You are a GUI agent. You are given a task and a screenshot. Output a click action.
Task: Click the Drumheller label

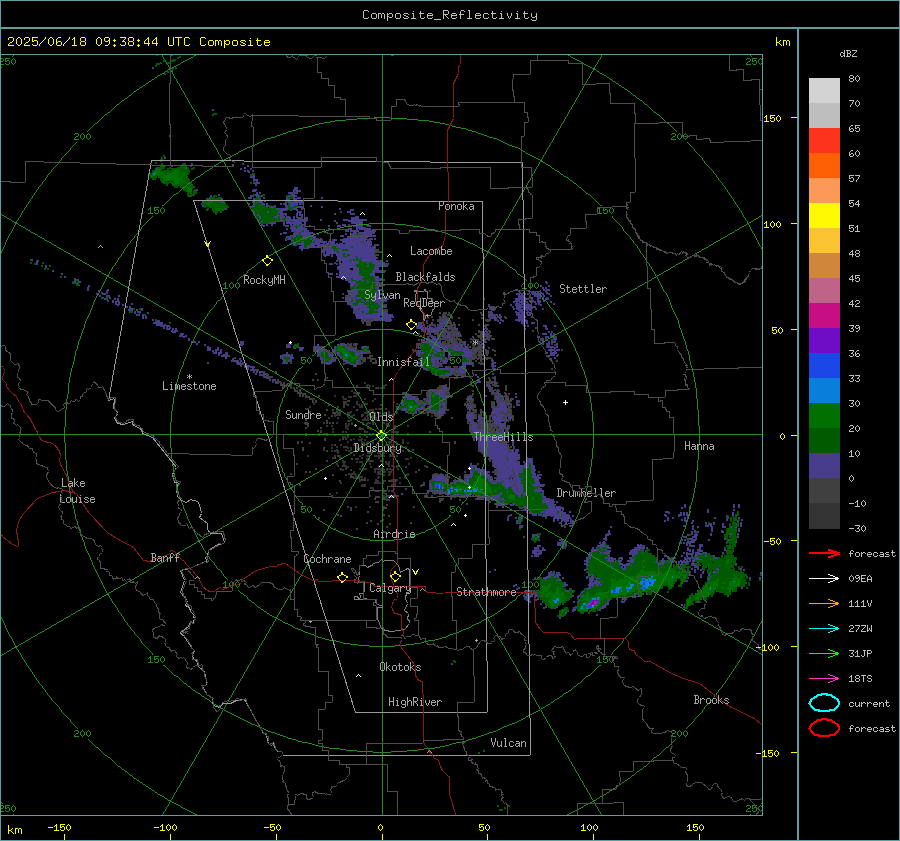(x=586, y=493)
